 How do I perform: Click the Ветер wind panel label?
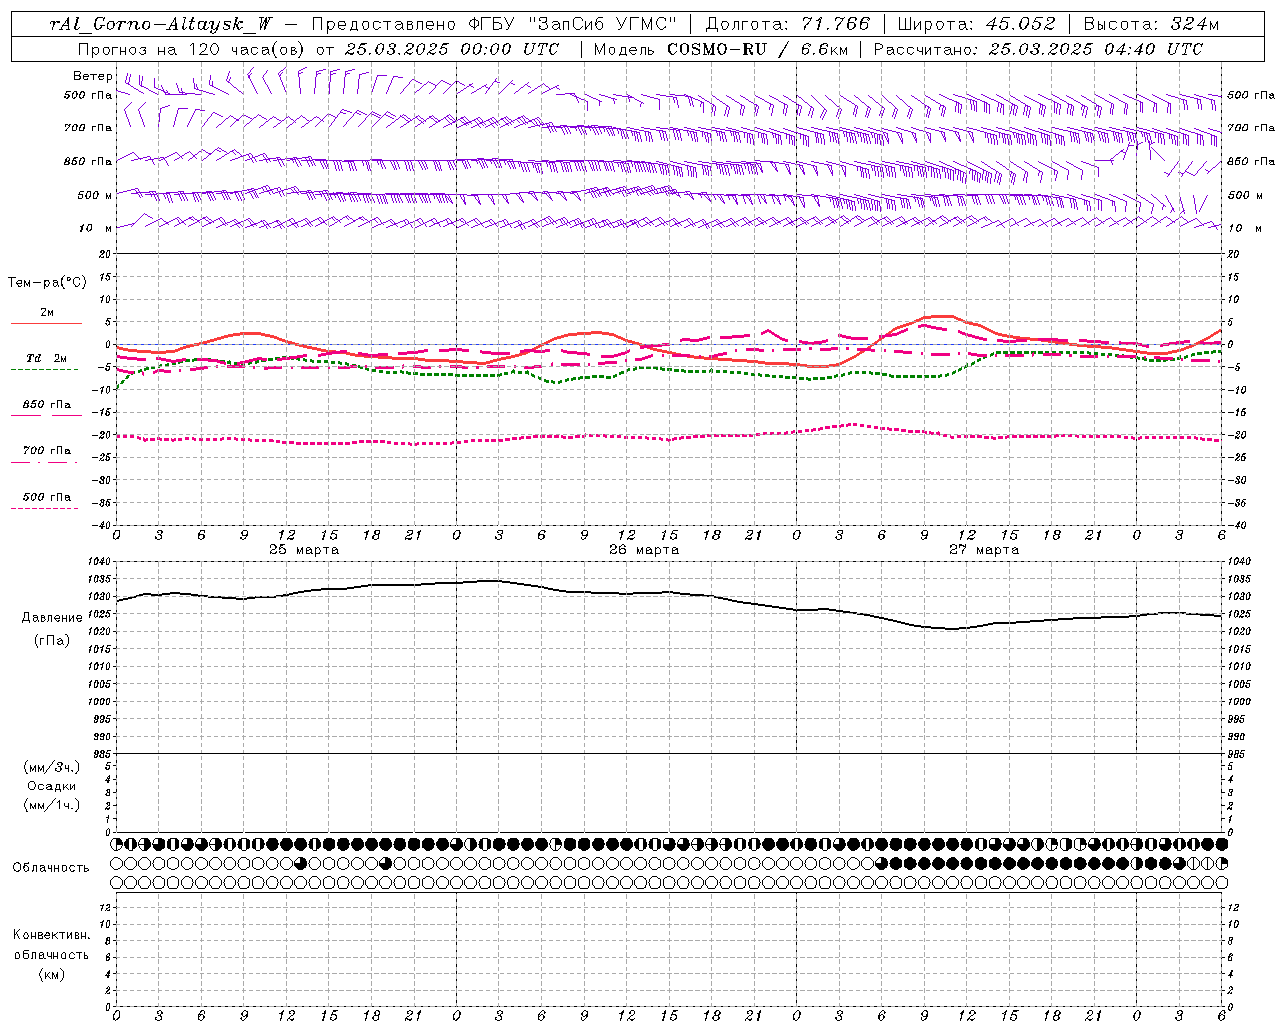coord(93,76)
